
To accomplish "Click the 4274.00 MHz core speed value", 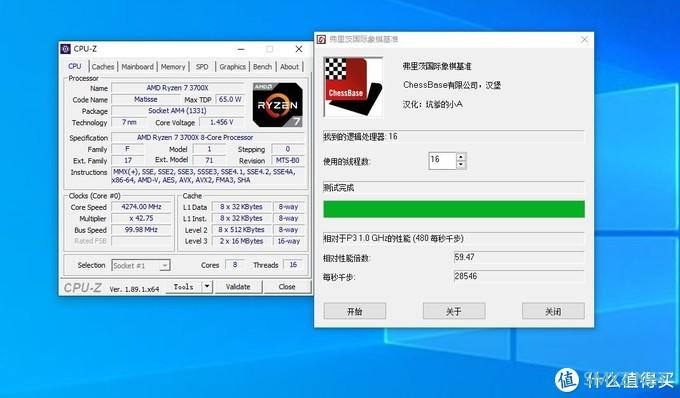I will 141,207.
